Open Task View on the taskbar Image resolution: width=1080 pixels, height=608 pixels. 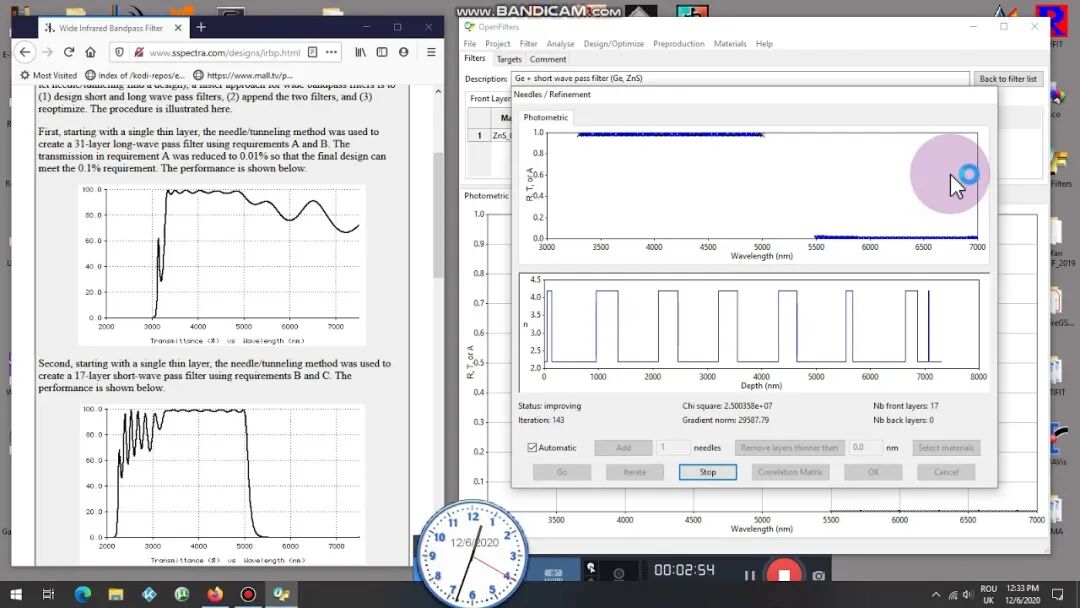(x=48, y=594)
